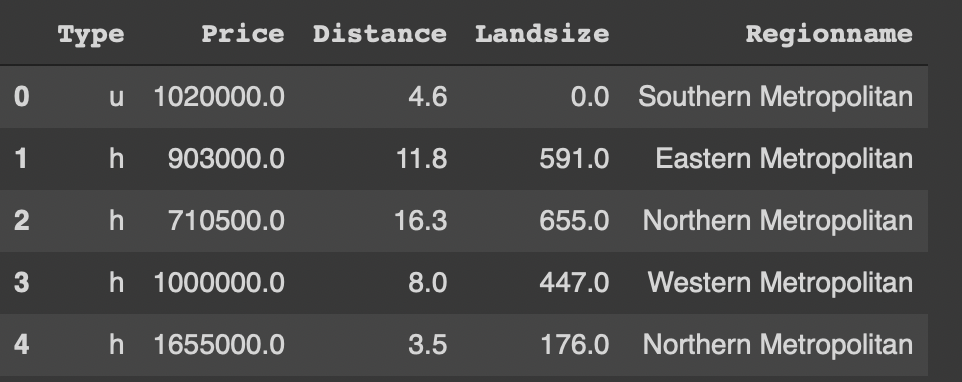Image resolution: width=962 pixels, height=382 pixels.
Task: Click the type cell showing u
Action: click(117, 97)
